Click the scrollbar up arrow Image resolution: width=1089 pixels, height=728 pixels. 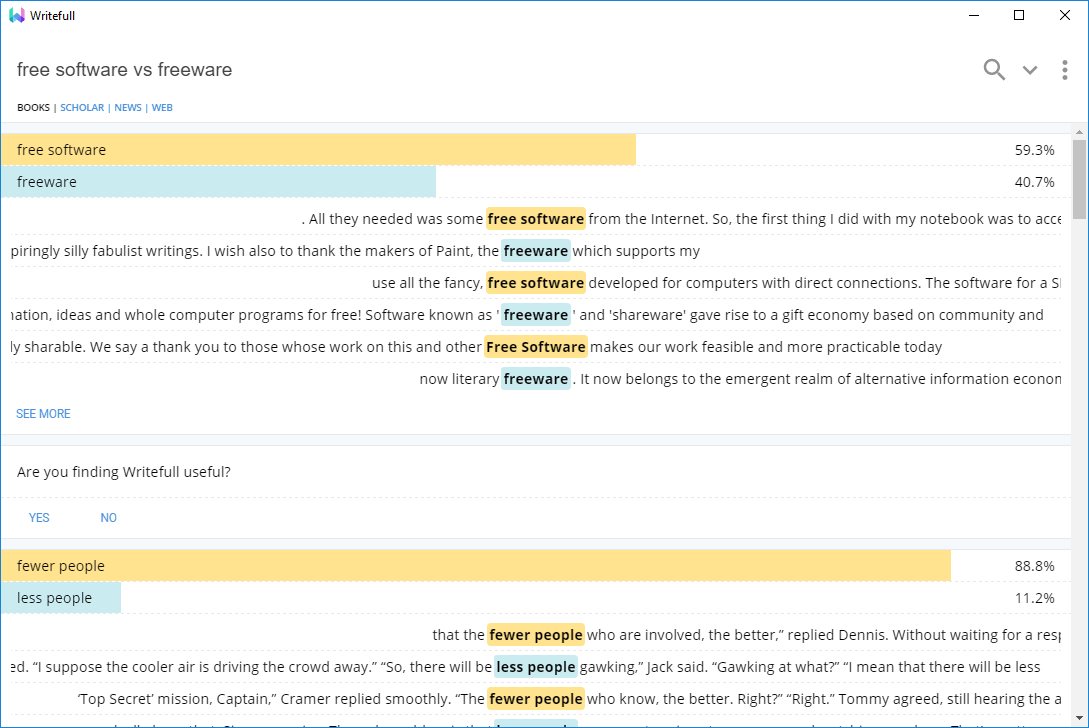(x=1079, y=131)
